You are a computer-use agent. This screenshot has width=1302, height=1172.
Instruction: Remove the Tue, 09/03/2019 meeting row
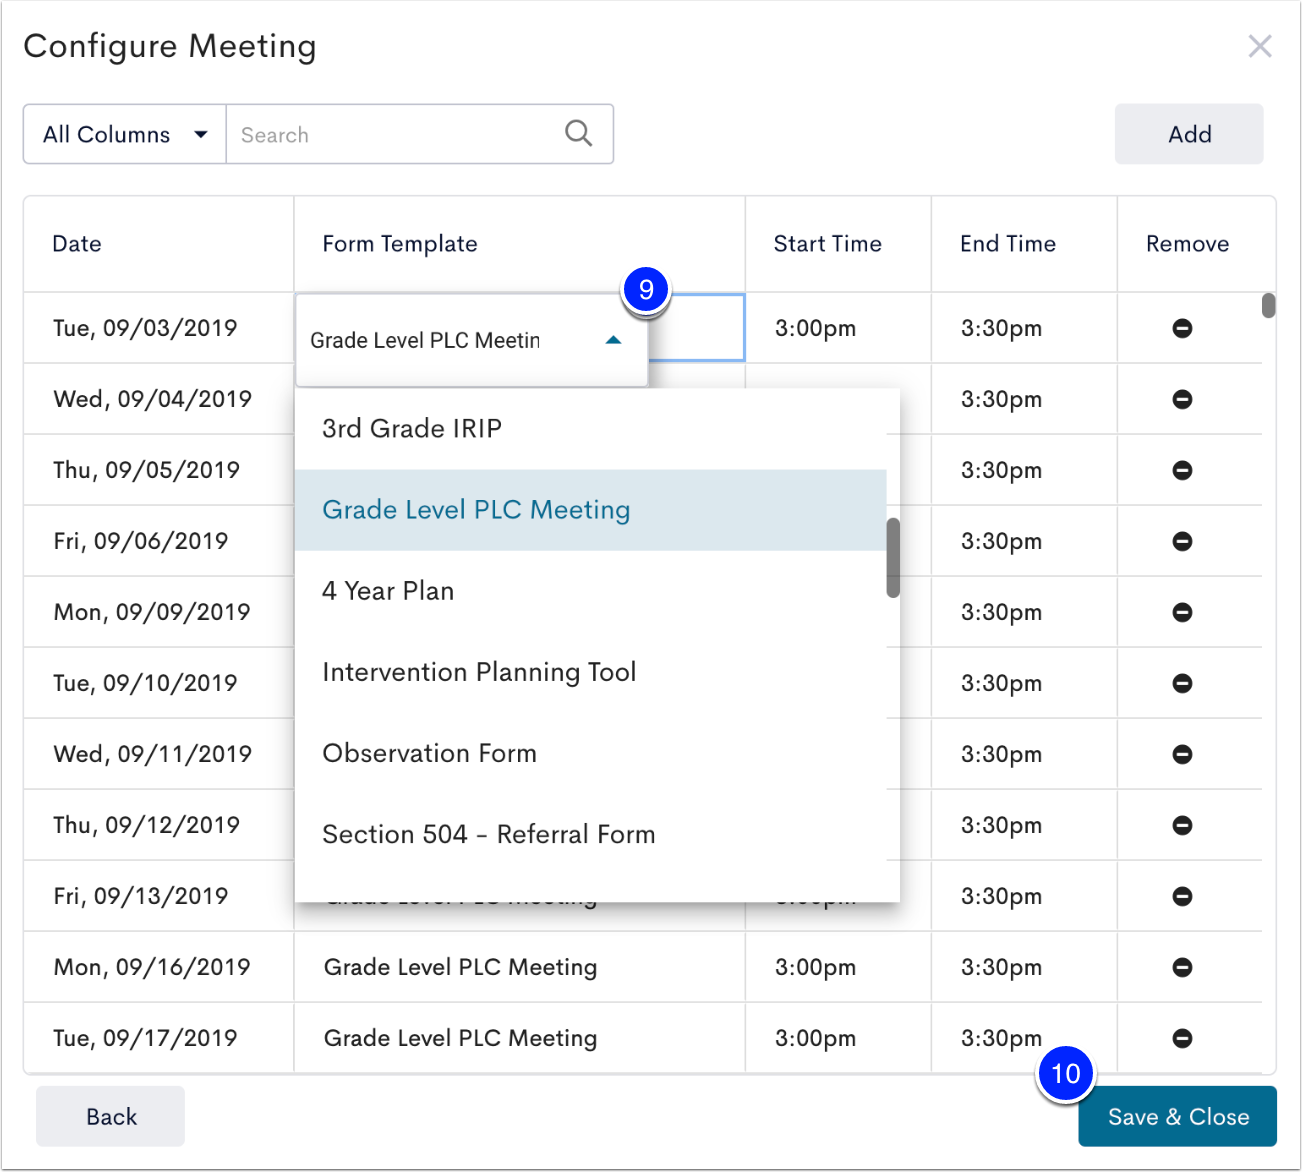[1182, 328]
